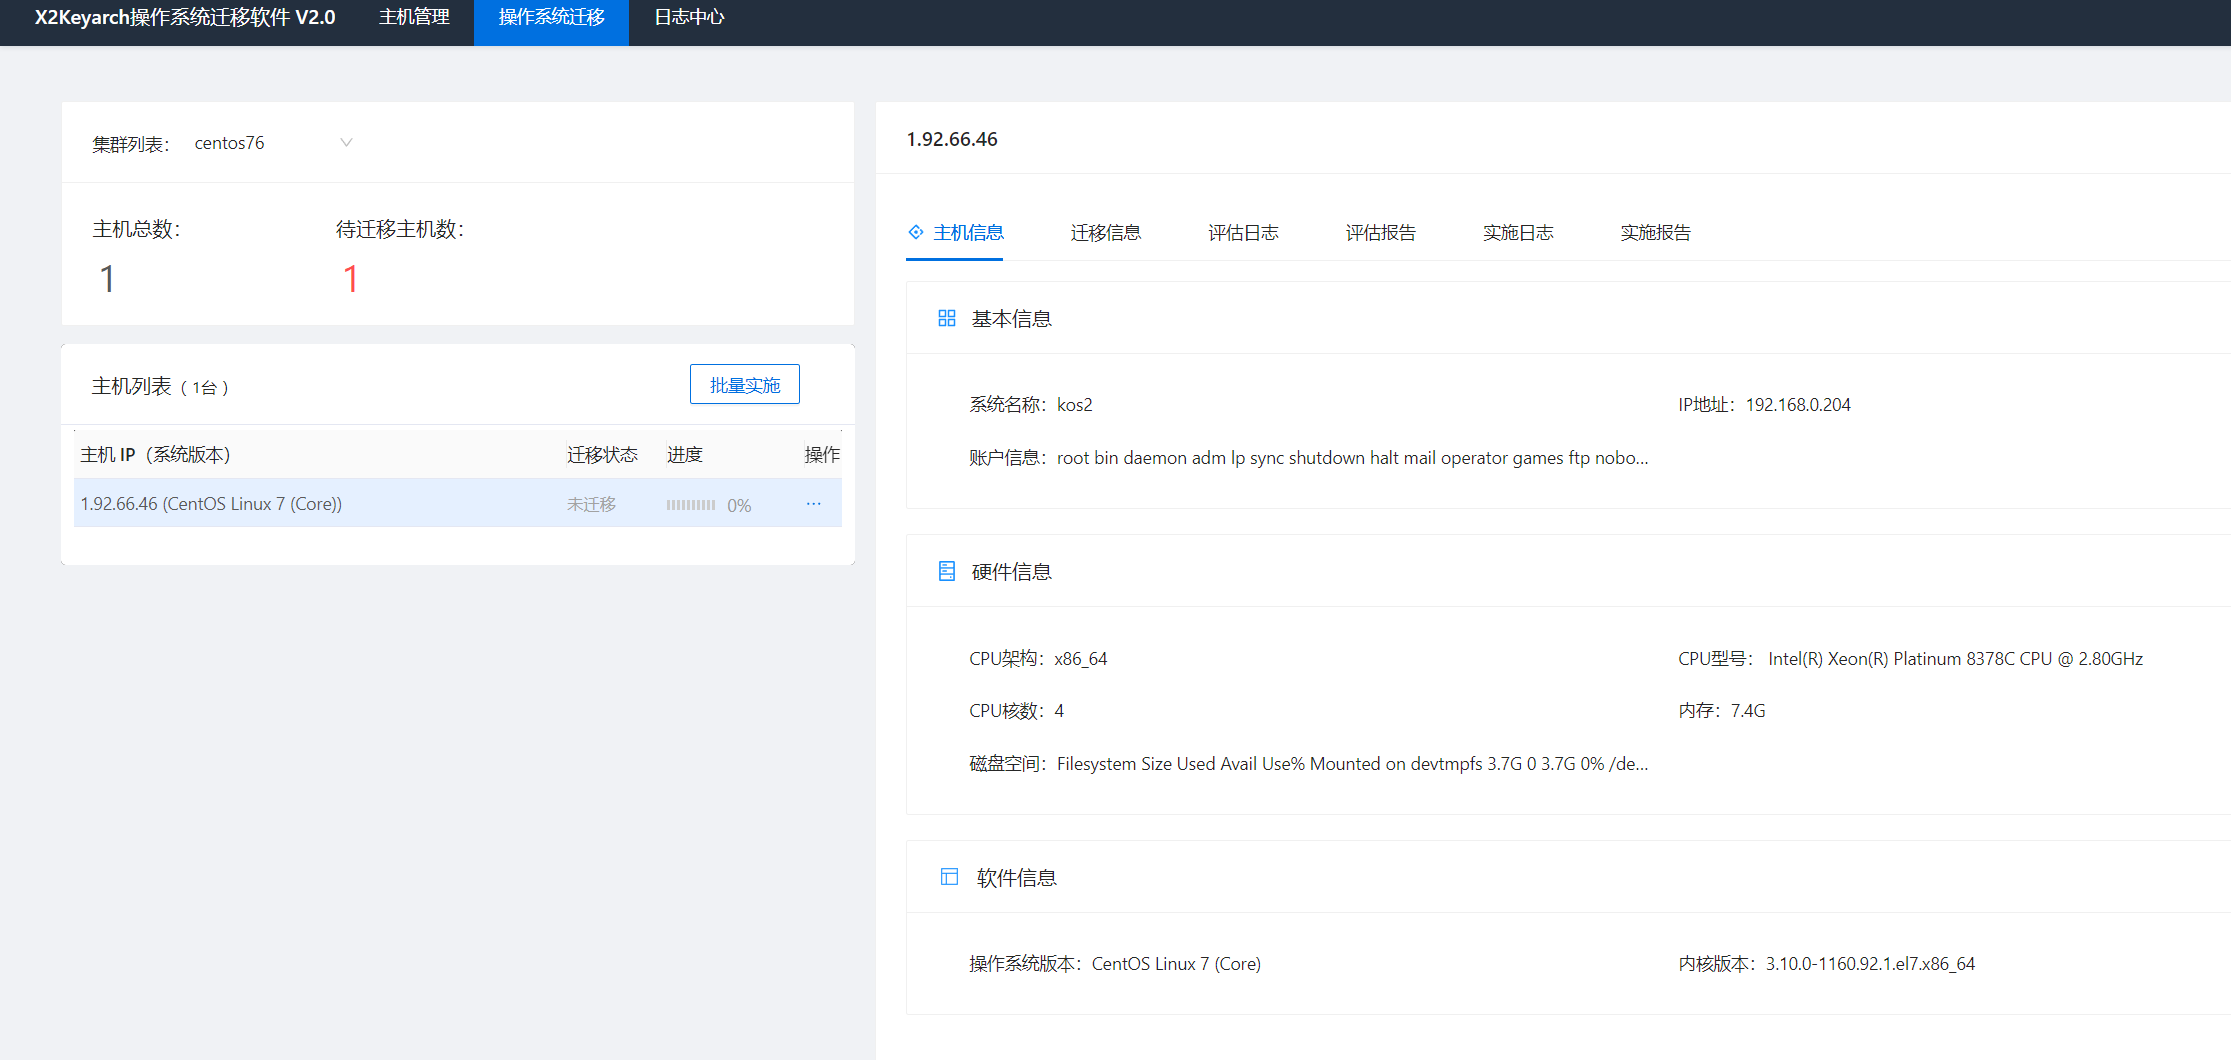This screenshot has height=1060, width=2231.
Task: Open the three-dot actions menu for host 1.92.66.46
Action: tap(813, 504)
